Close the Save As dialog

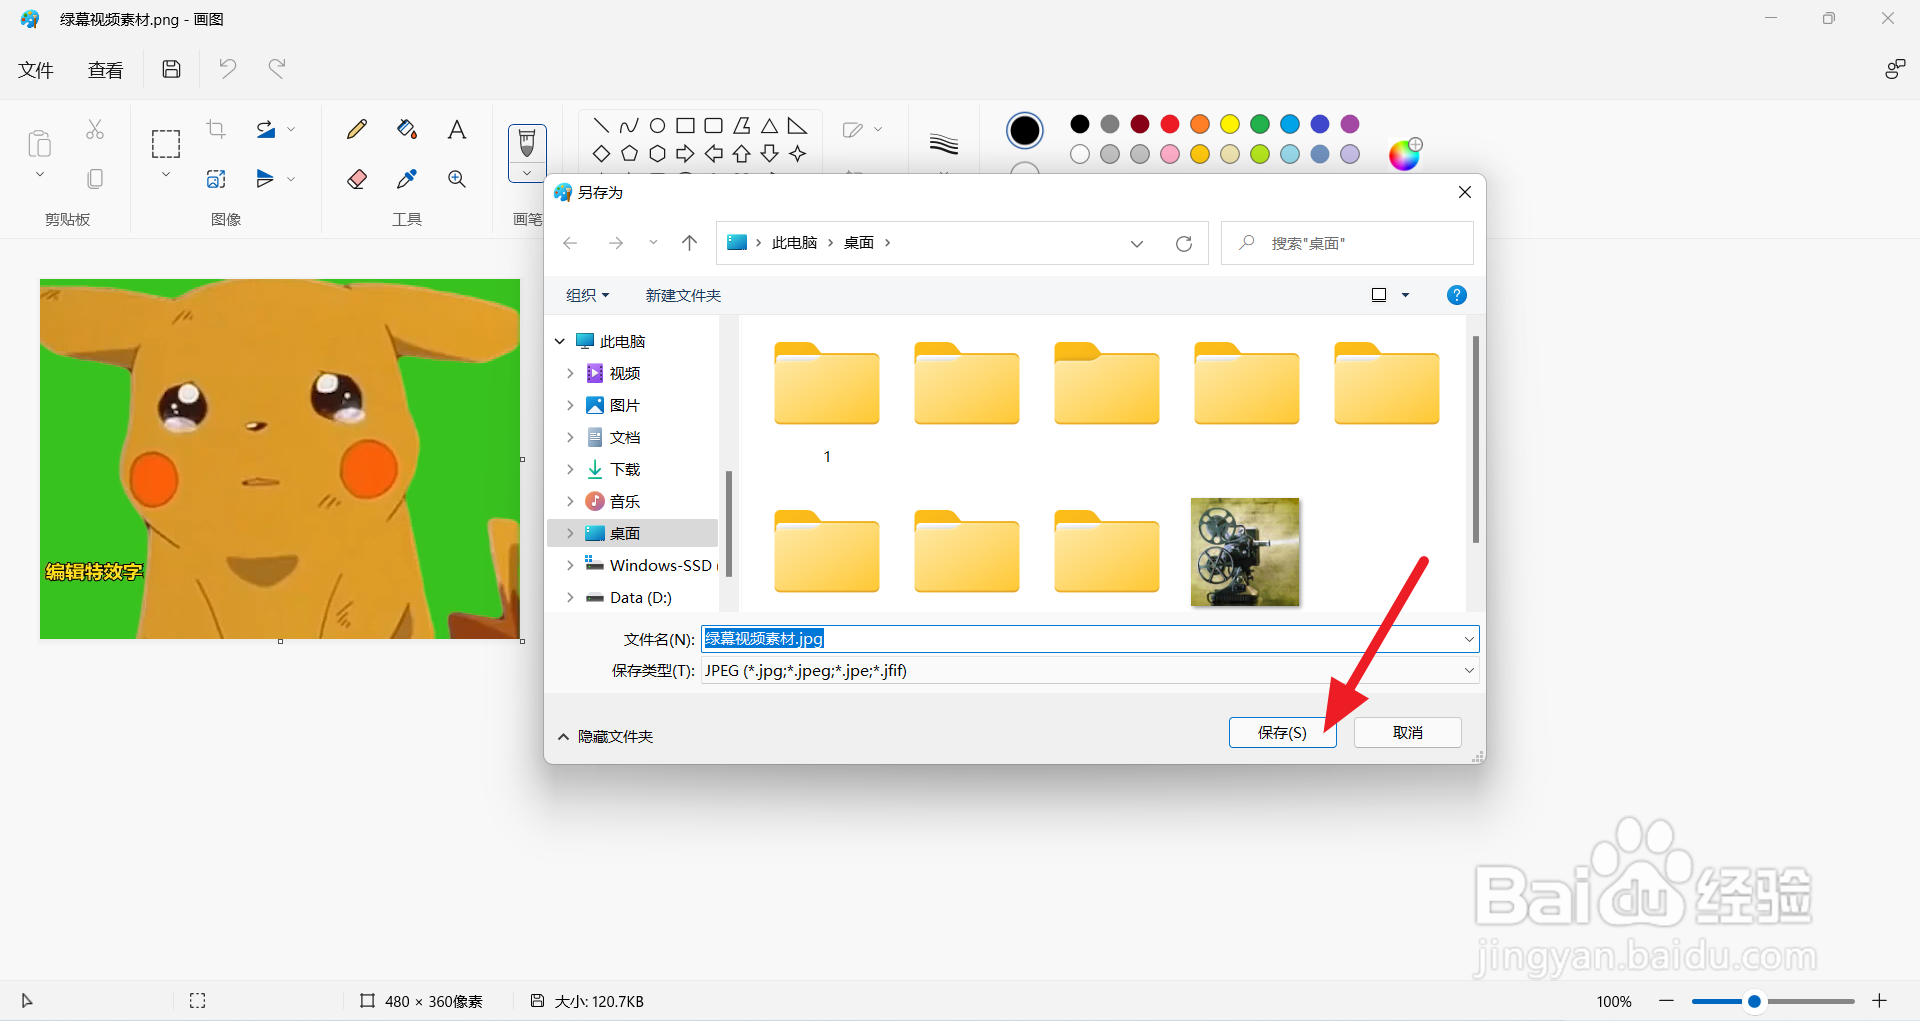pos(1465,192)
